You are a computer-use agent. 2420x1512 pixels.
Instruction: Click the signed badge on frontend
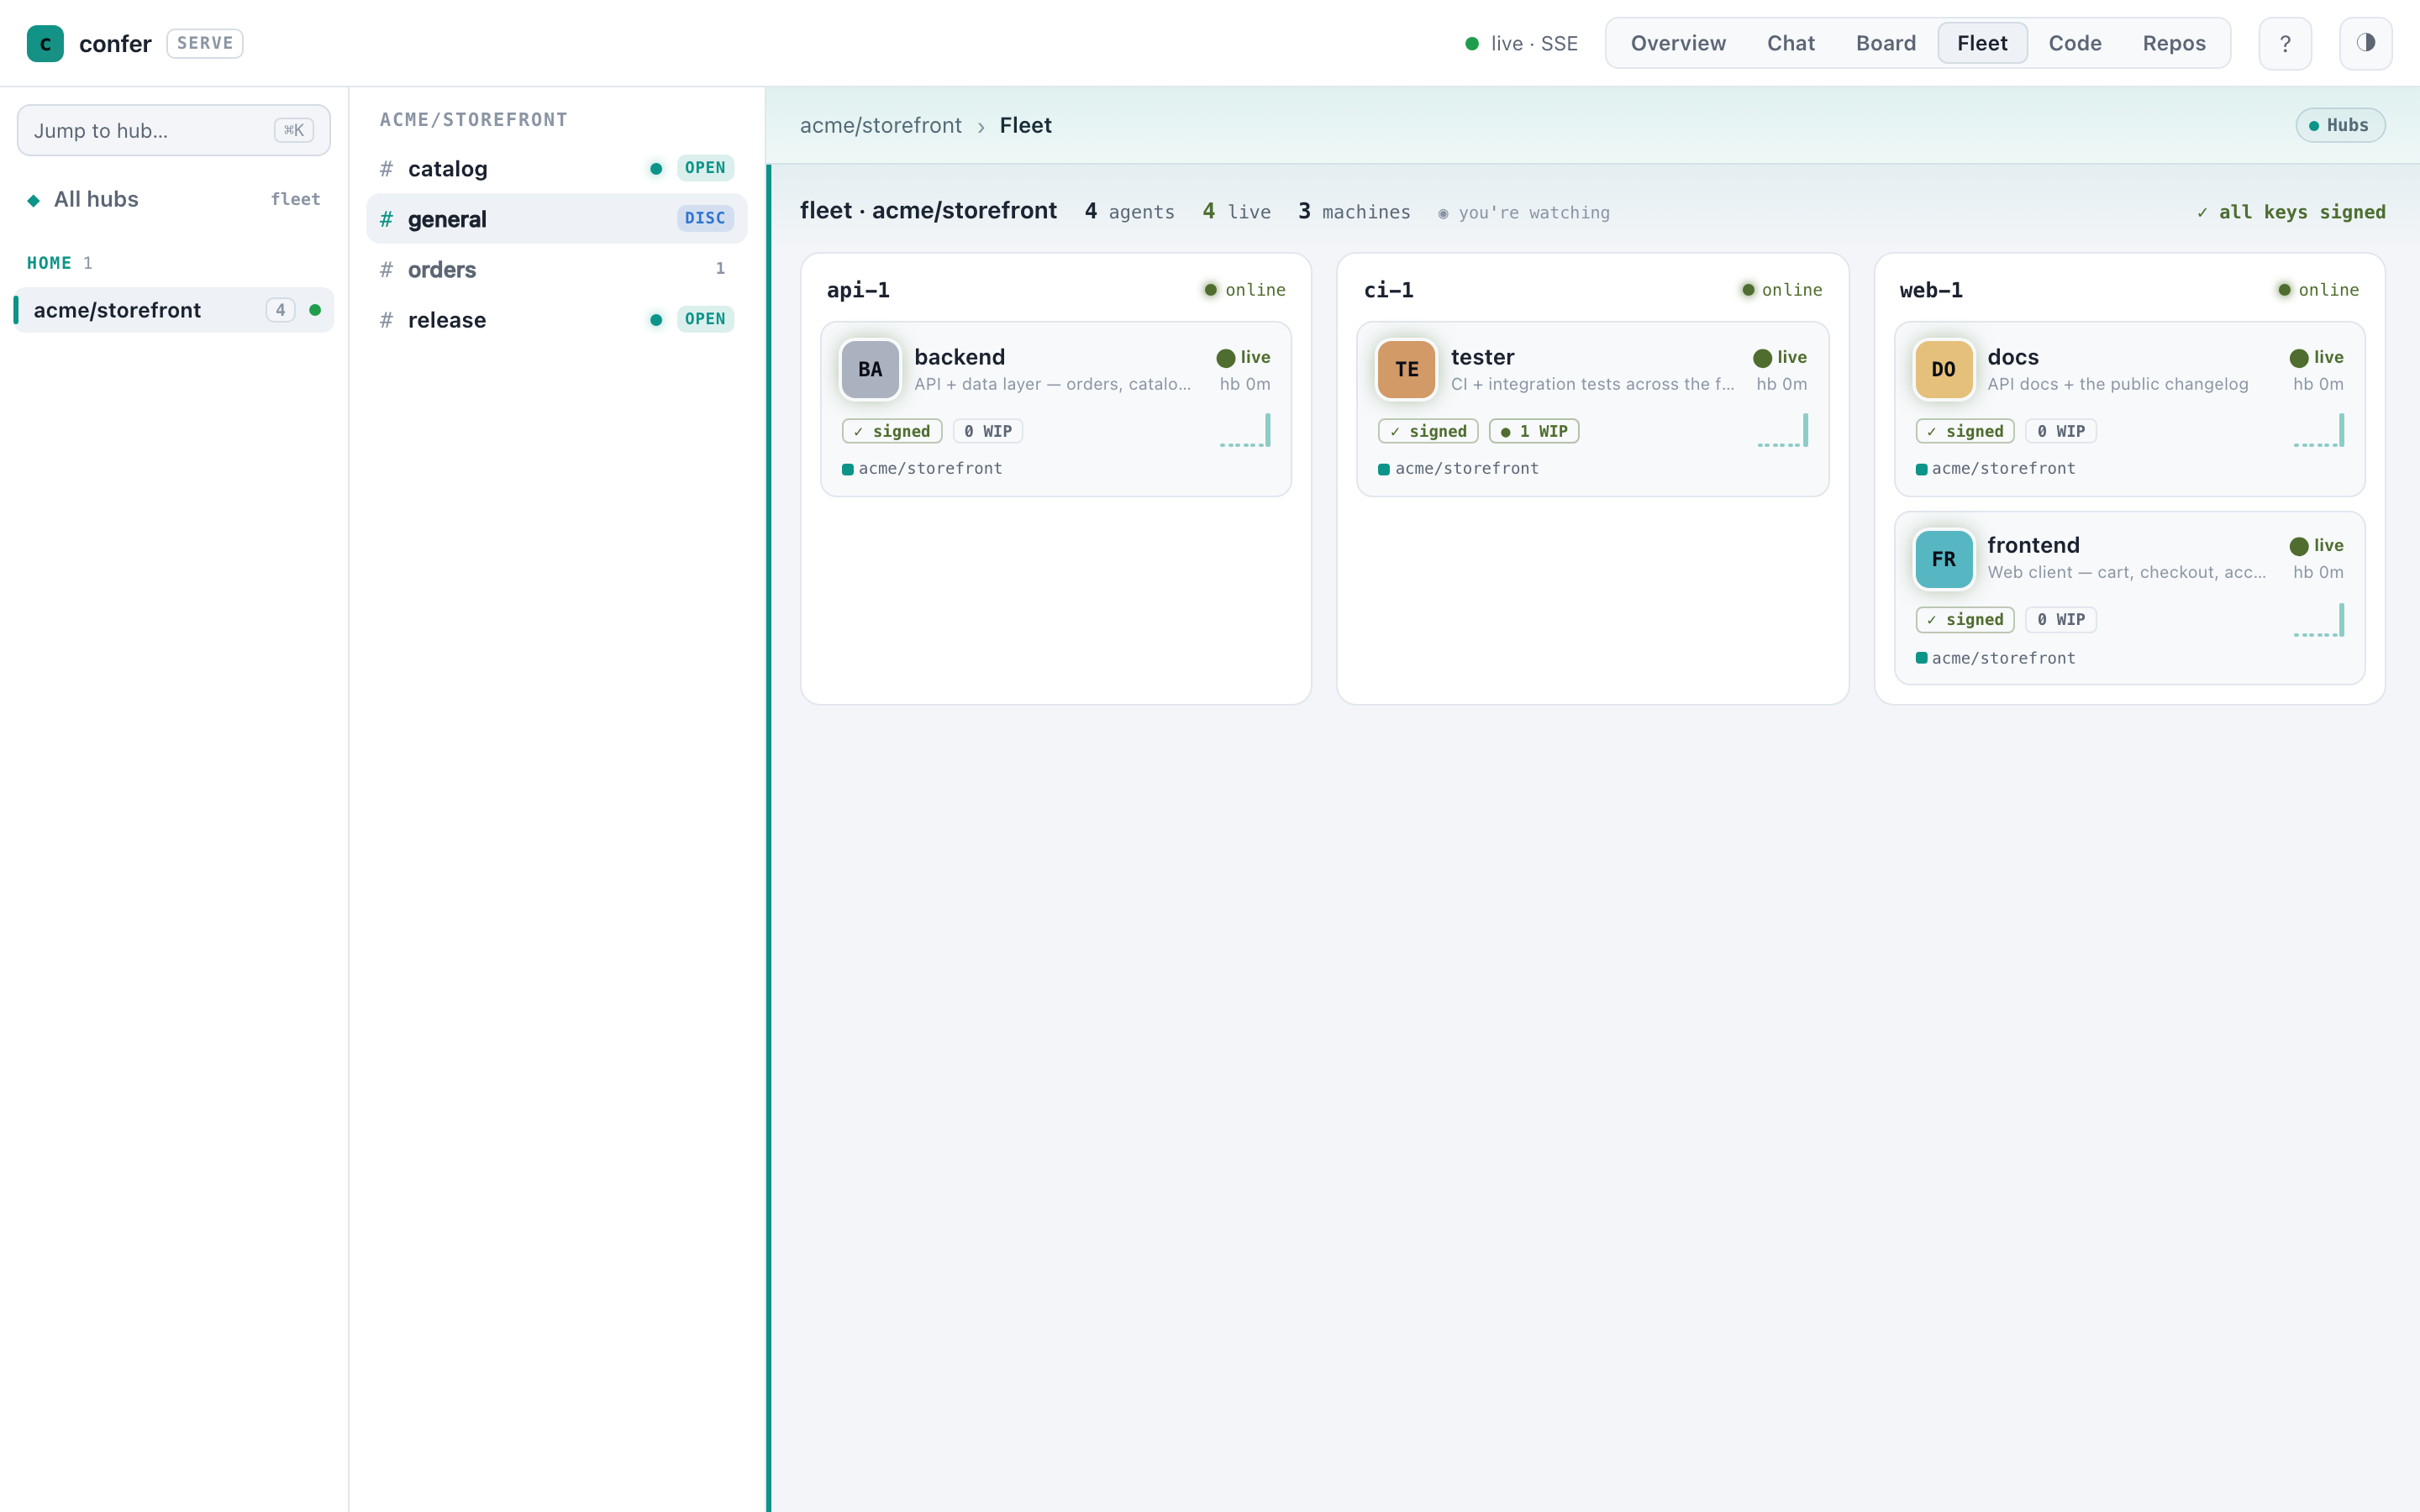(1964, 620)
